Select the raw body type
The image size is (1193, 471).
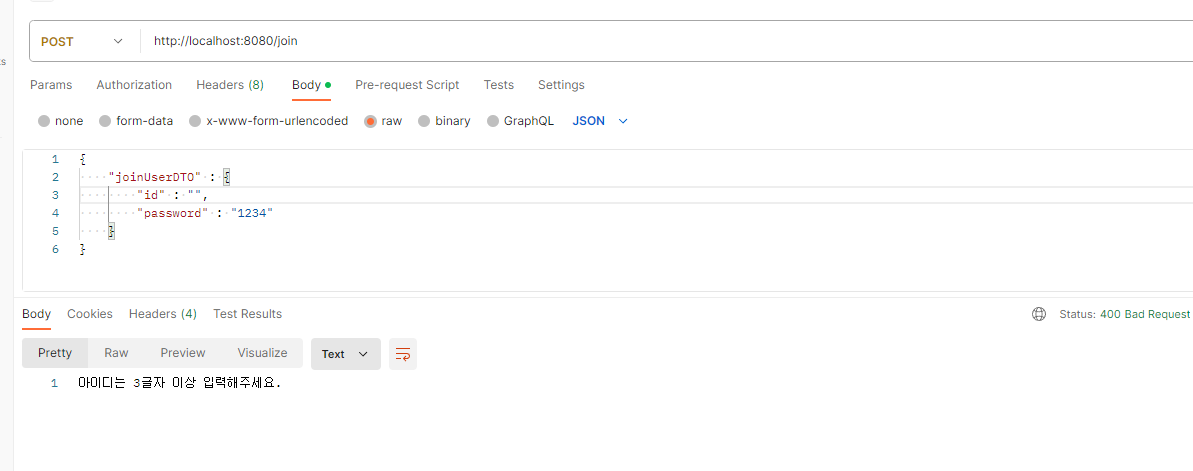point(383,121)
